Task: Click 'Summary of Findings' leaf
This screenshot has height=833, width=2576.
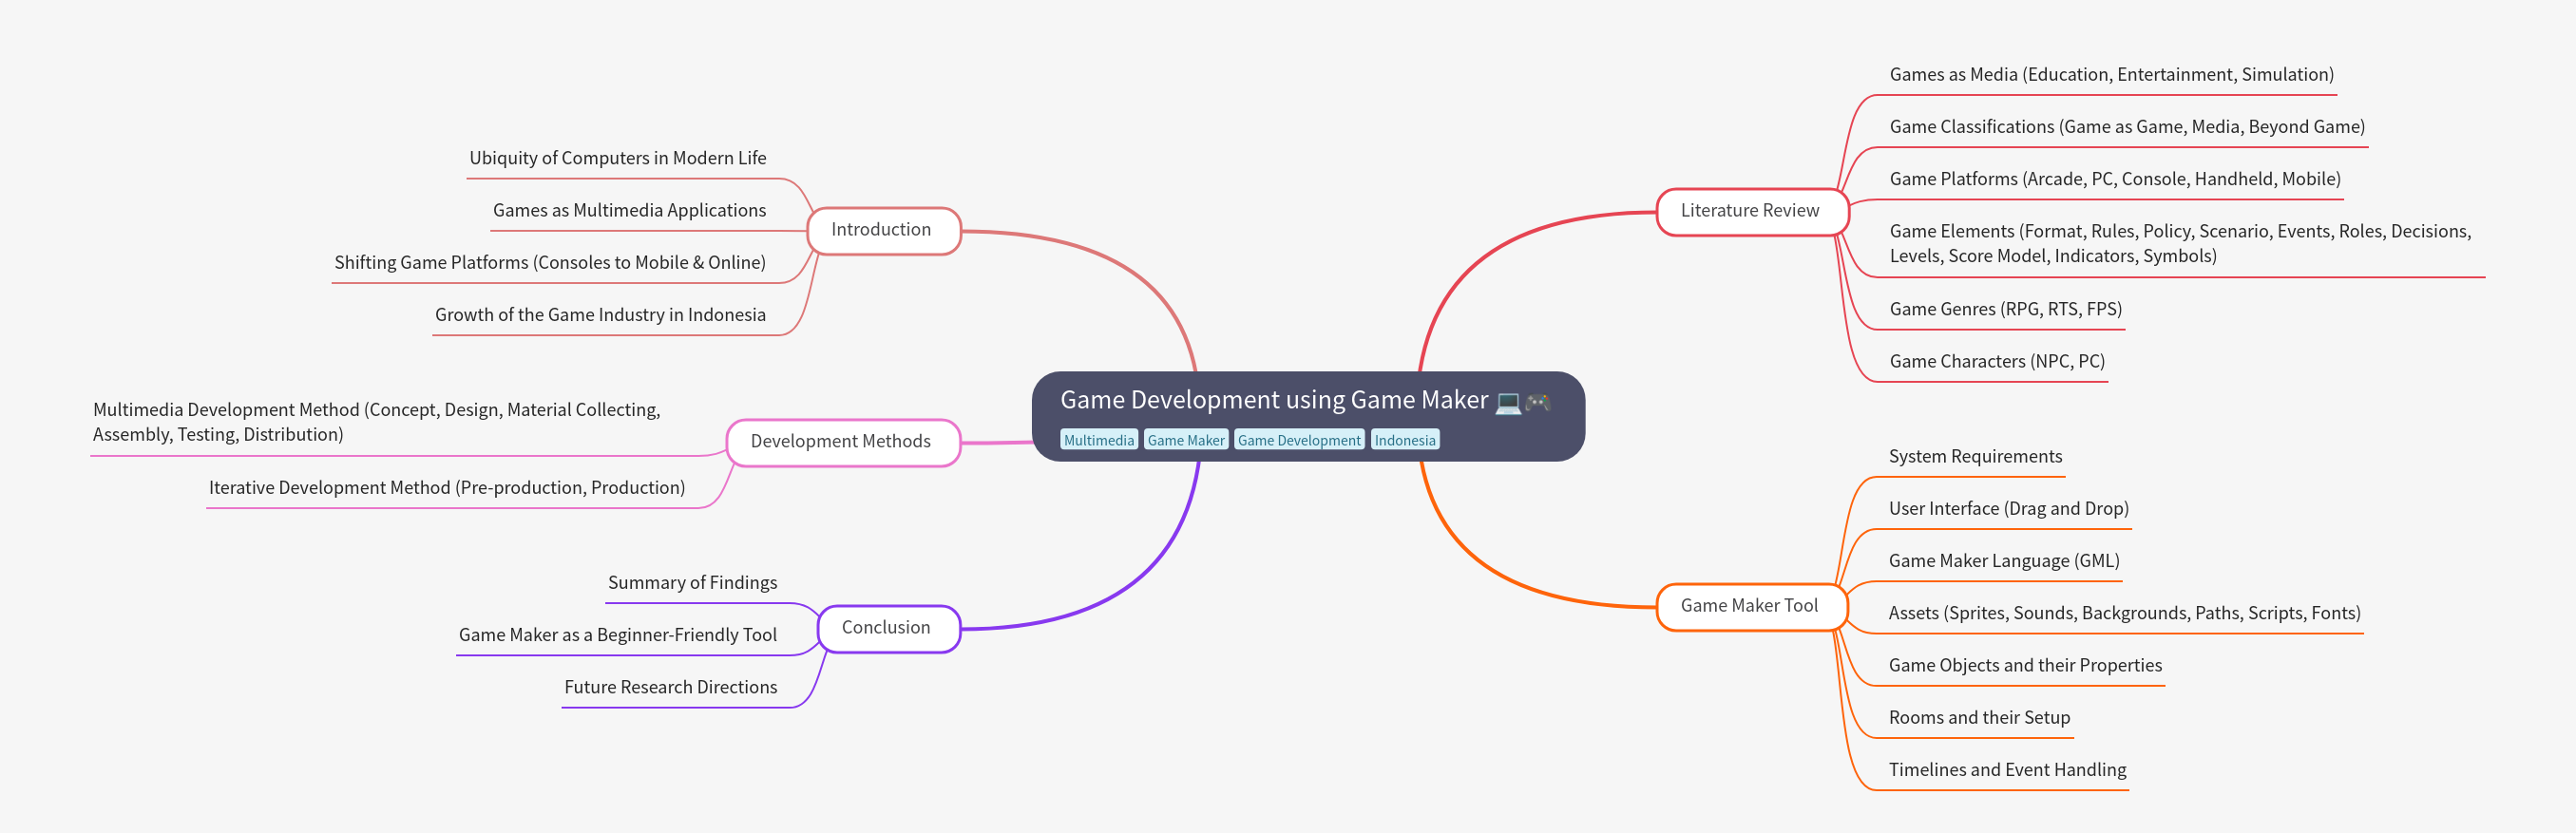Action: (692, 582)
